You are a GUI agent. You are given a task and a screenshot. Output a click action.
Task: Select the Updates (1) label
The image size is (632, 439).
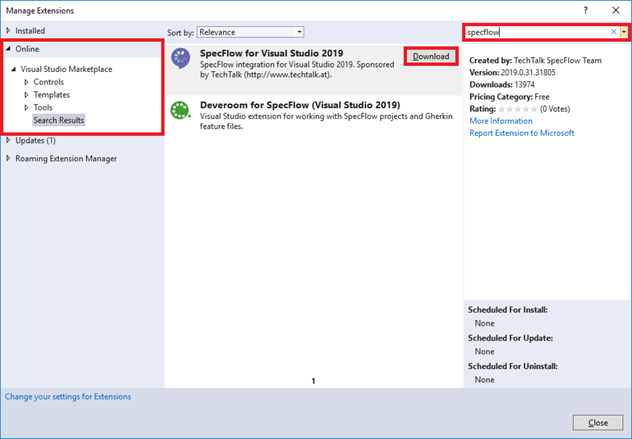point(35,140)
